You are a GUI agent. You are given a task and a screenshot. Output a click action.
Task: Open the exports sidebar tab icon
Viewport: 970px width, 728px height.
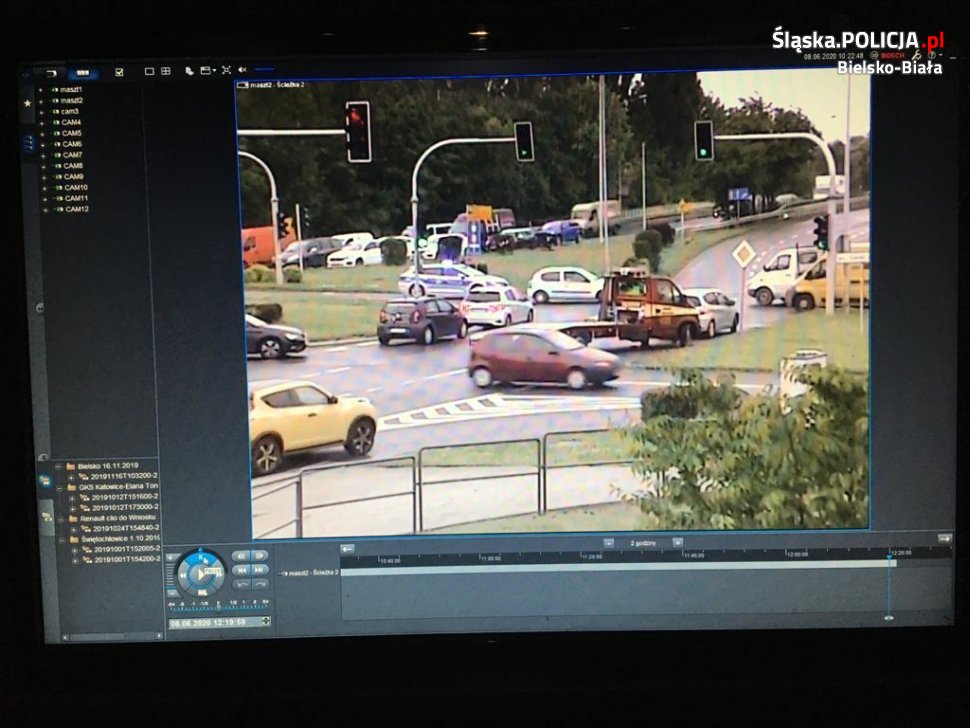click(x=45, y=481)
